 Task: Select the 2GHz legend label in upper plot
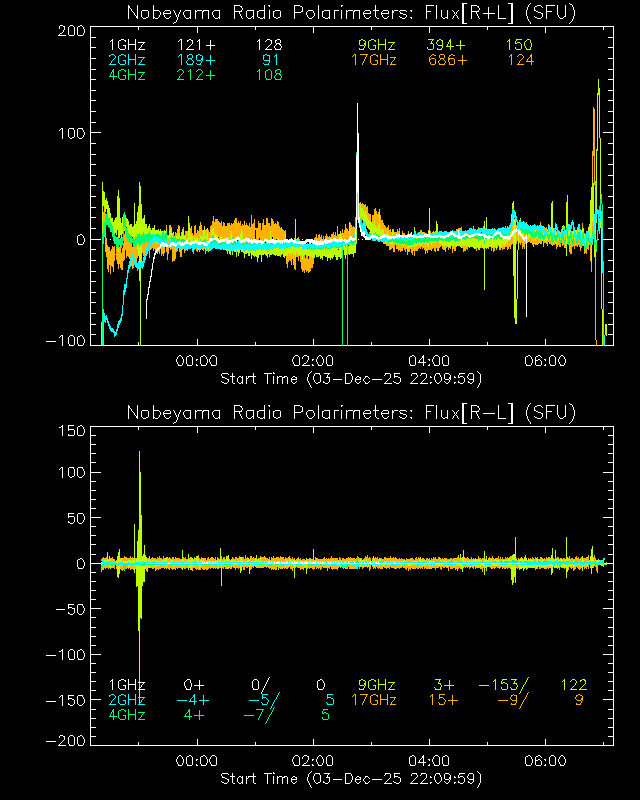pos(127,60)
